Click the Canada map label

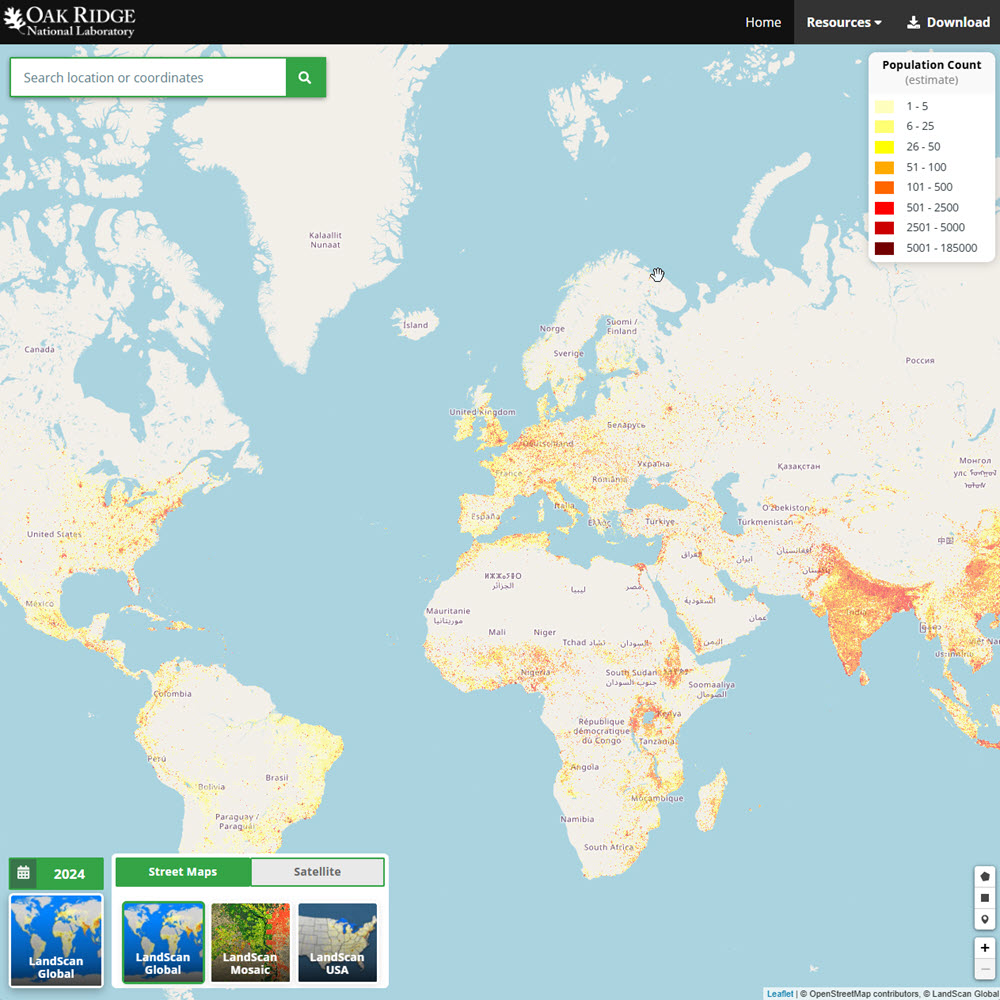[x=40, y=349]
